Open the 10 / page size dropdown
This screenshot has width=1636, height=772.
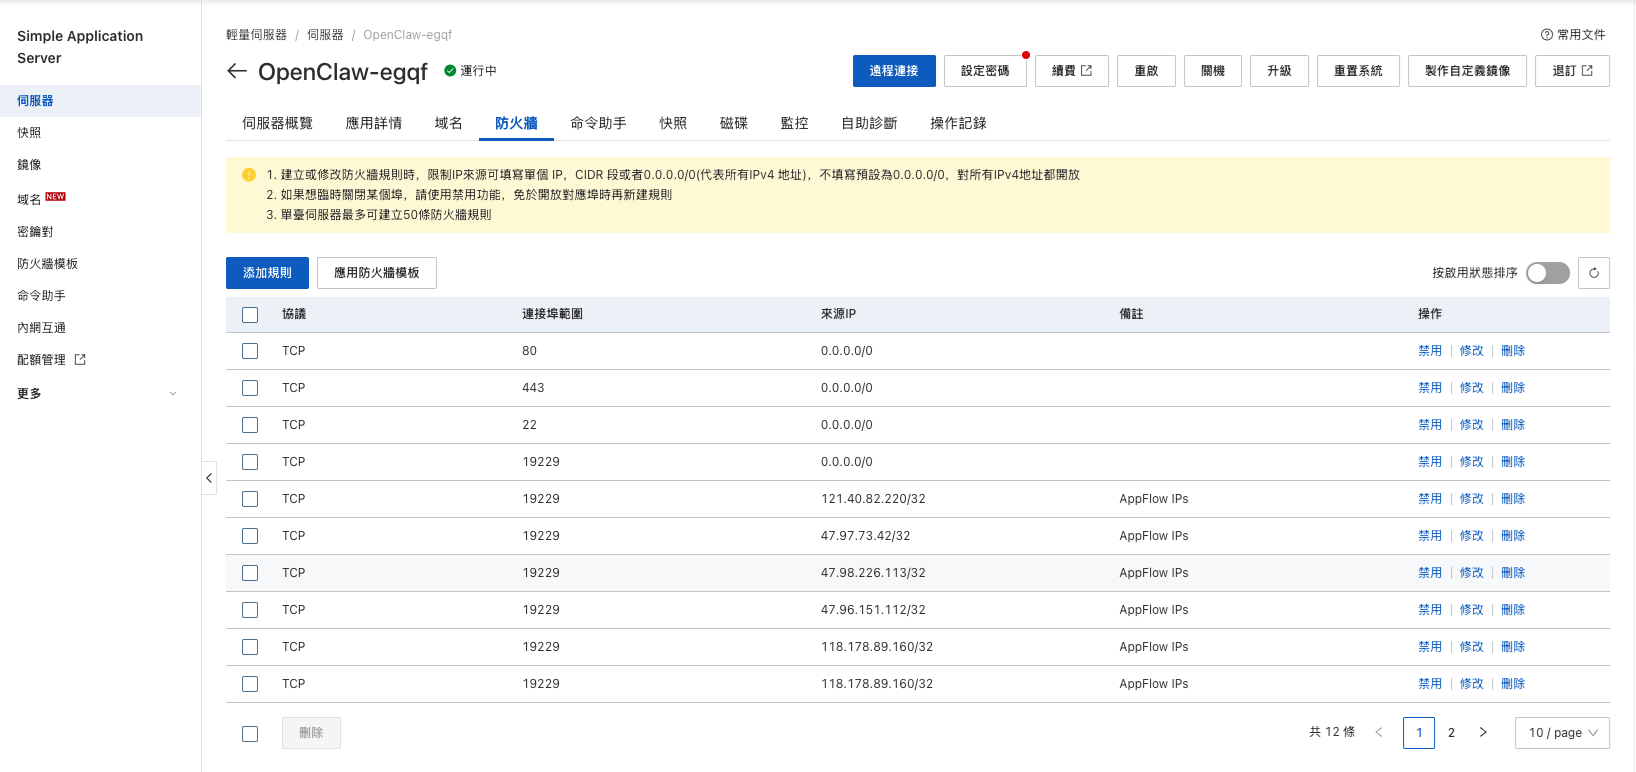point(1562,733)
